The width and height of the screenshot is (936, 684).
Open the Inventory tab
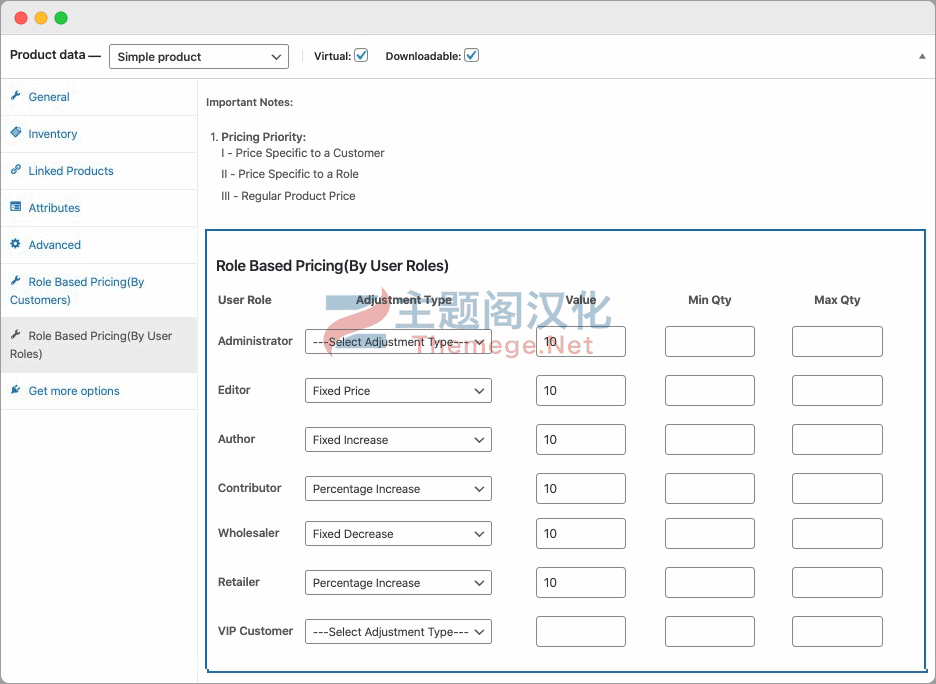pos(99,134)
